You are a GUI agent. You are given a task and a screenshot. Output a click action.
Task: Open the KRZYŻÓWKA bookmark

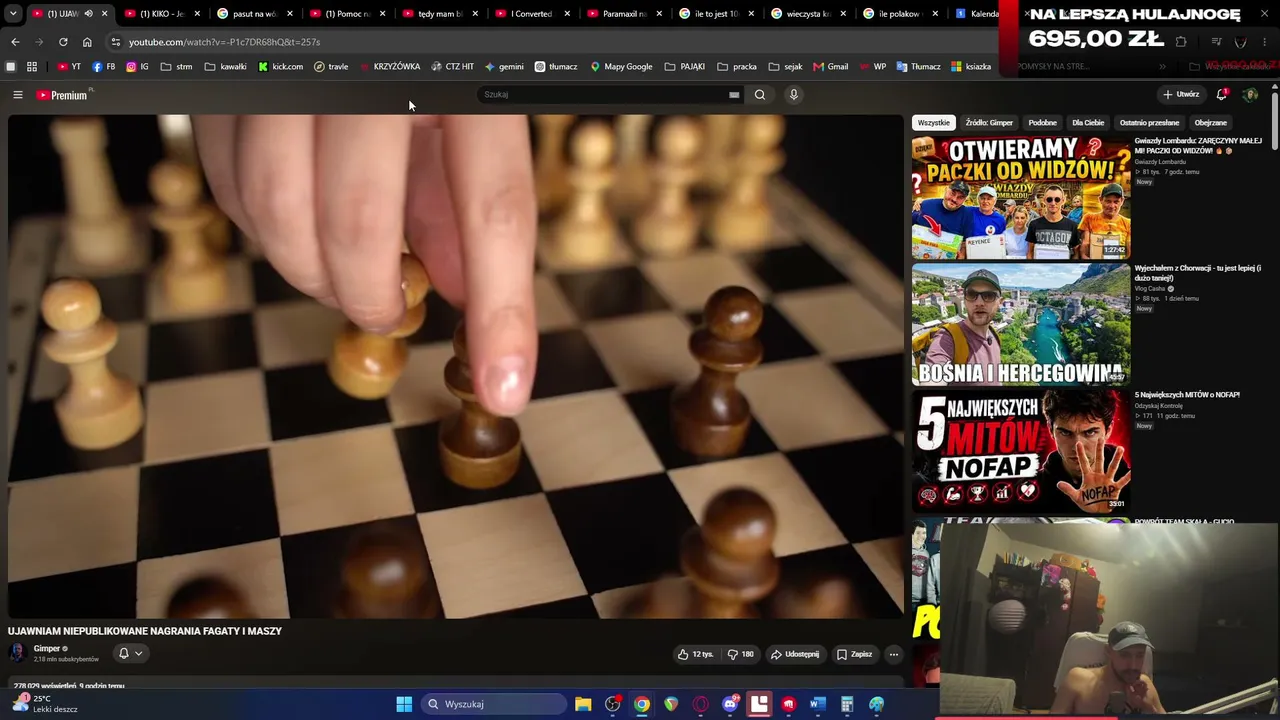click(x=390, y=67)
